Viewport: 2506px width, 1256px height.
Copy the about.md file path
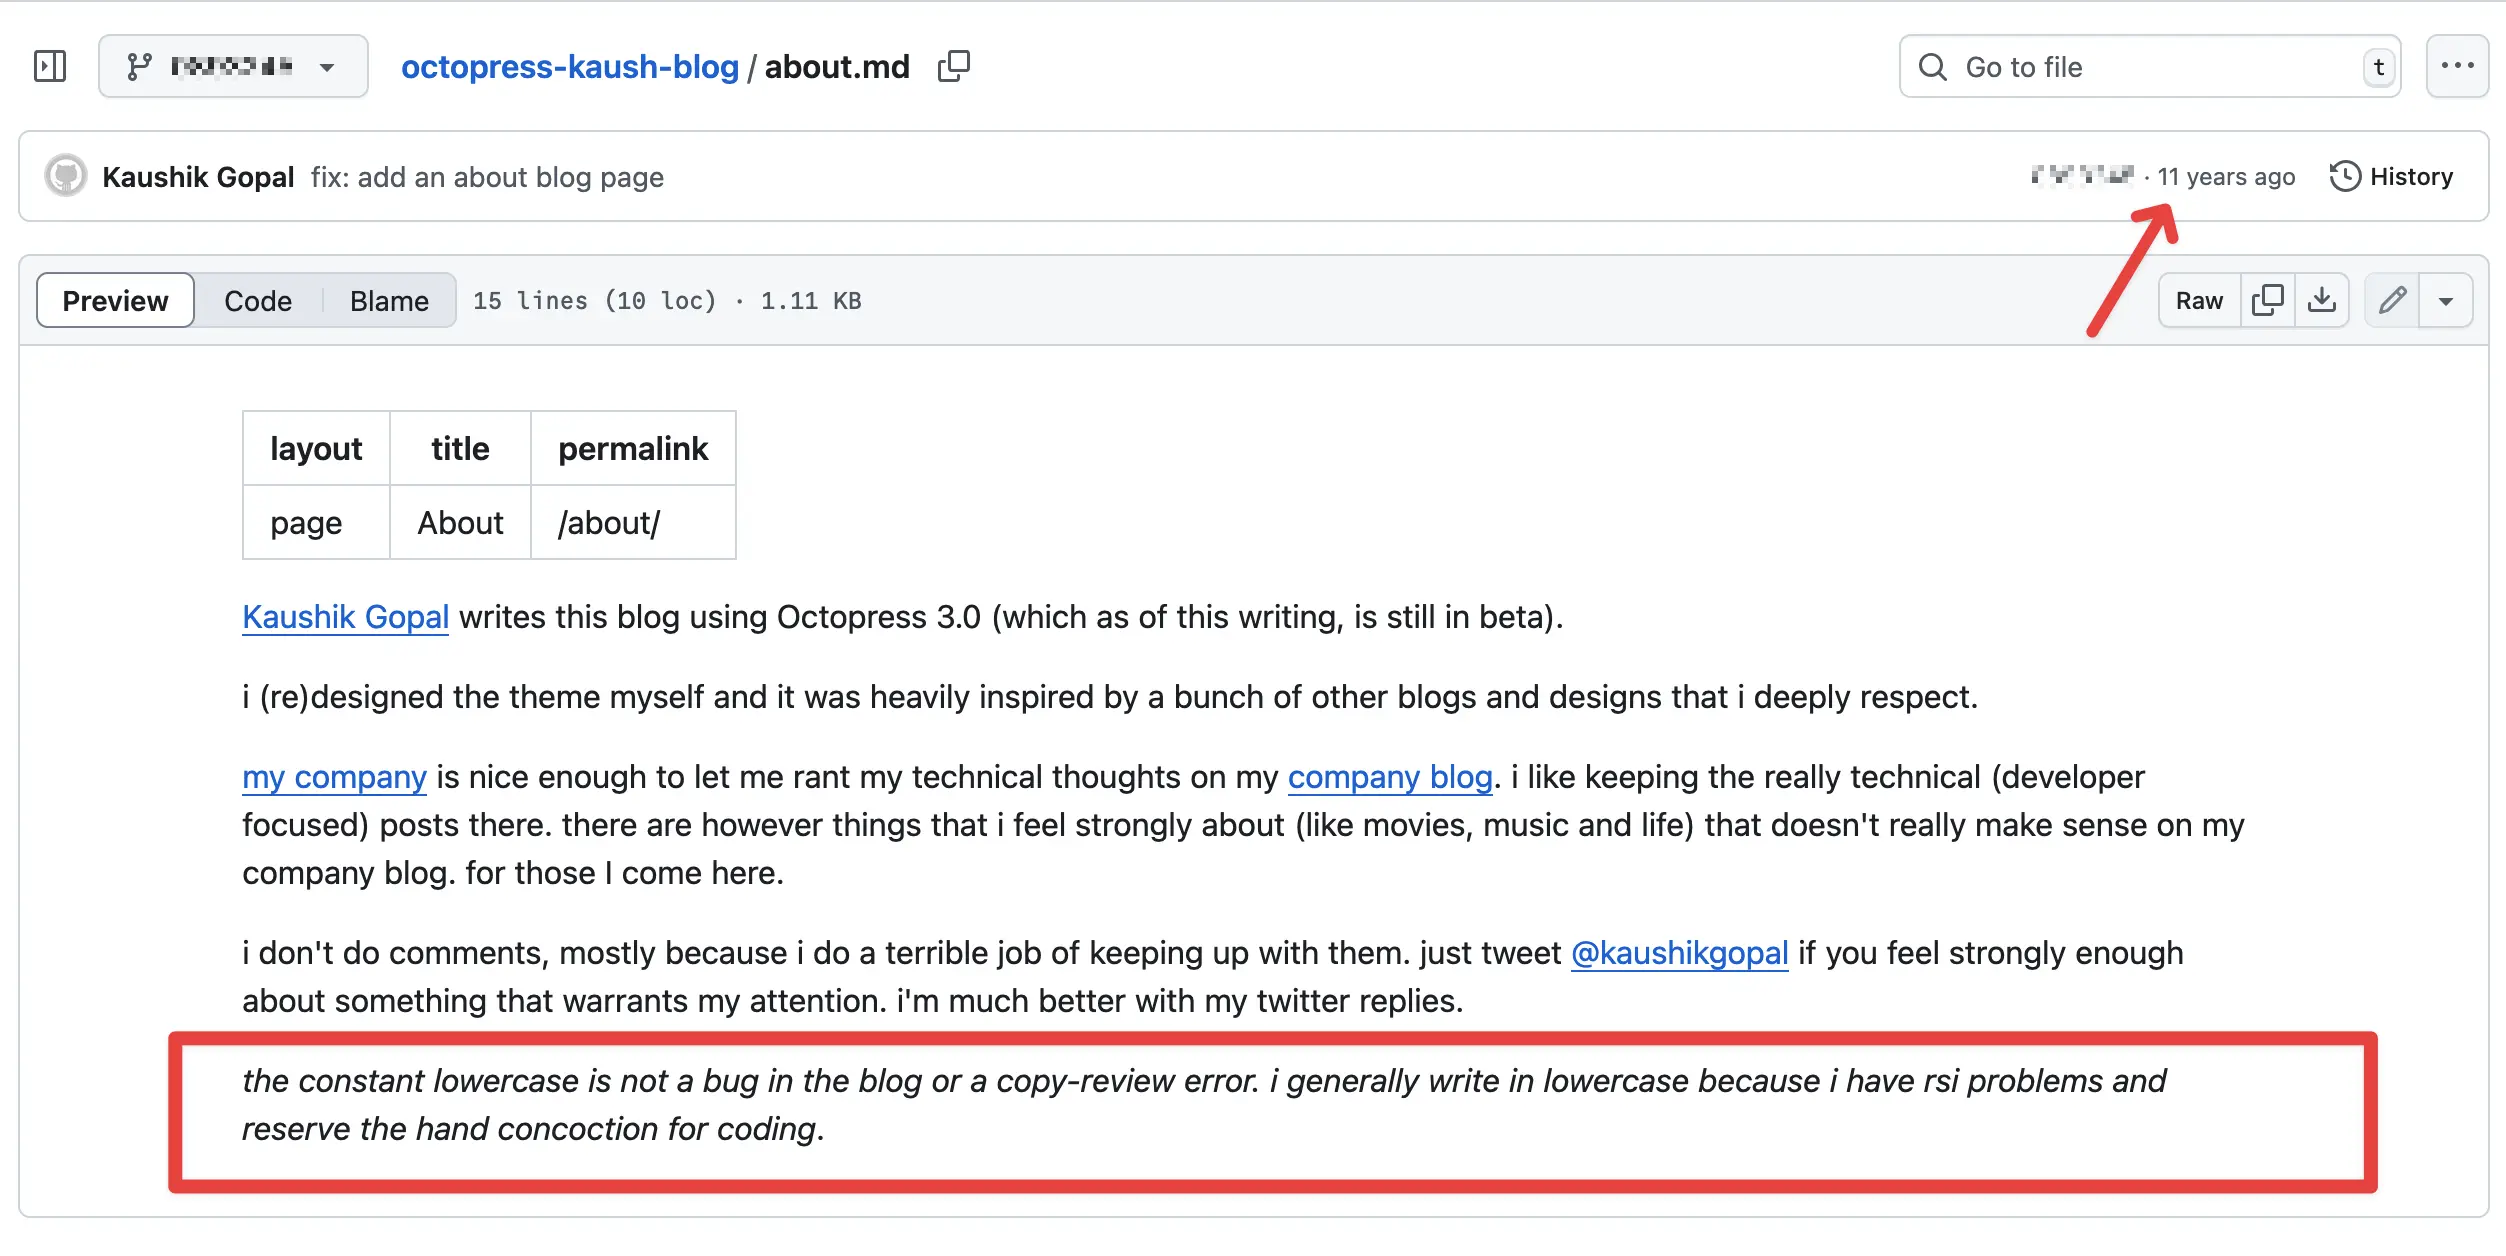(953, 65)
